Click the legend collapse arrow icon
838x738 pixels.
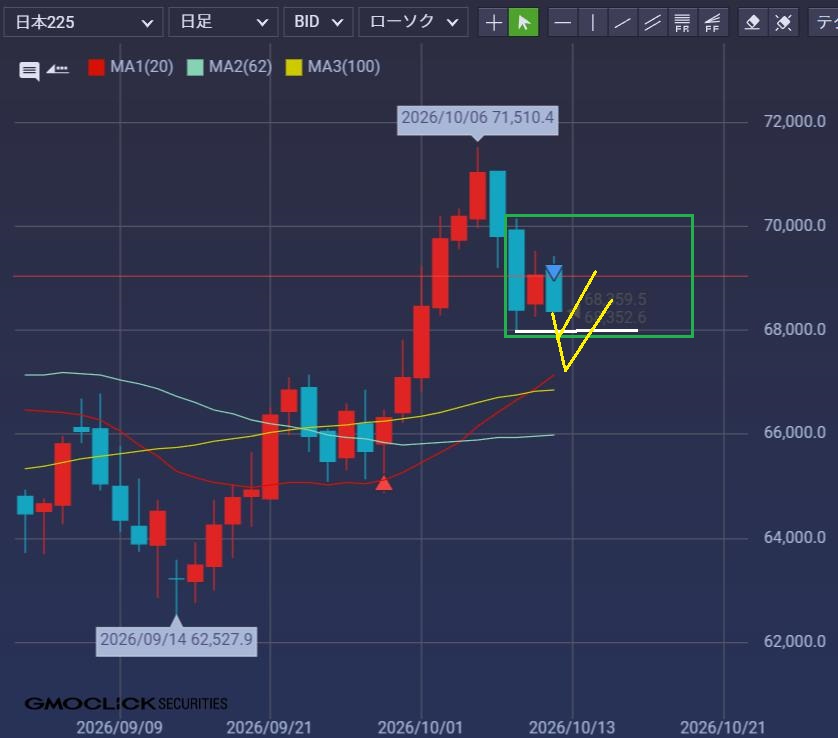point(57,69)
